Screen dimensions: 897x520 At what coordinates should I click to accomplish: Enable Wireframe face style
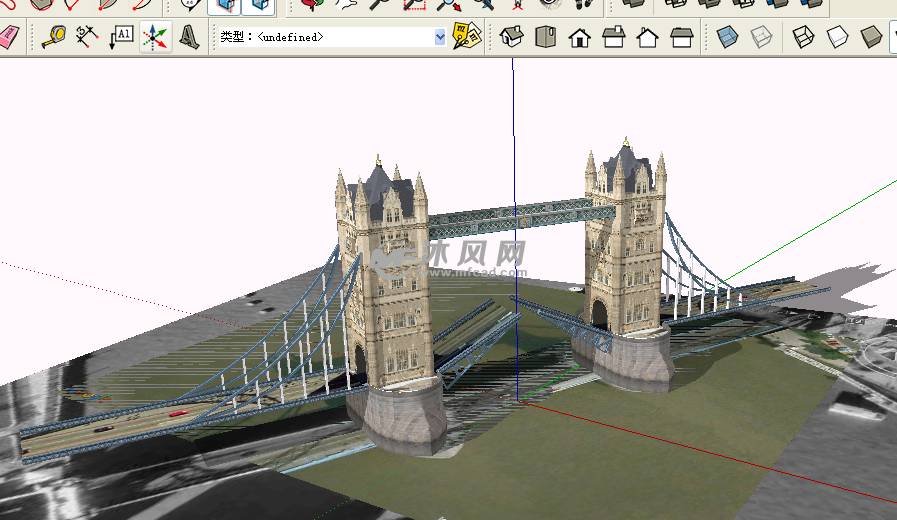click(804, 38)
